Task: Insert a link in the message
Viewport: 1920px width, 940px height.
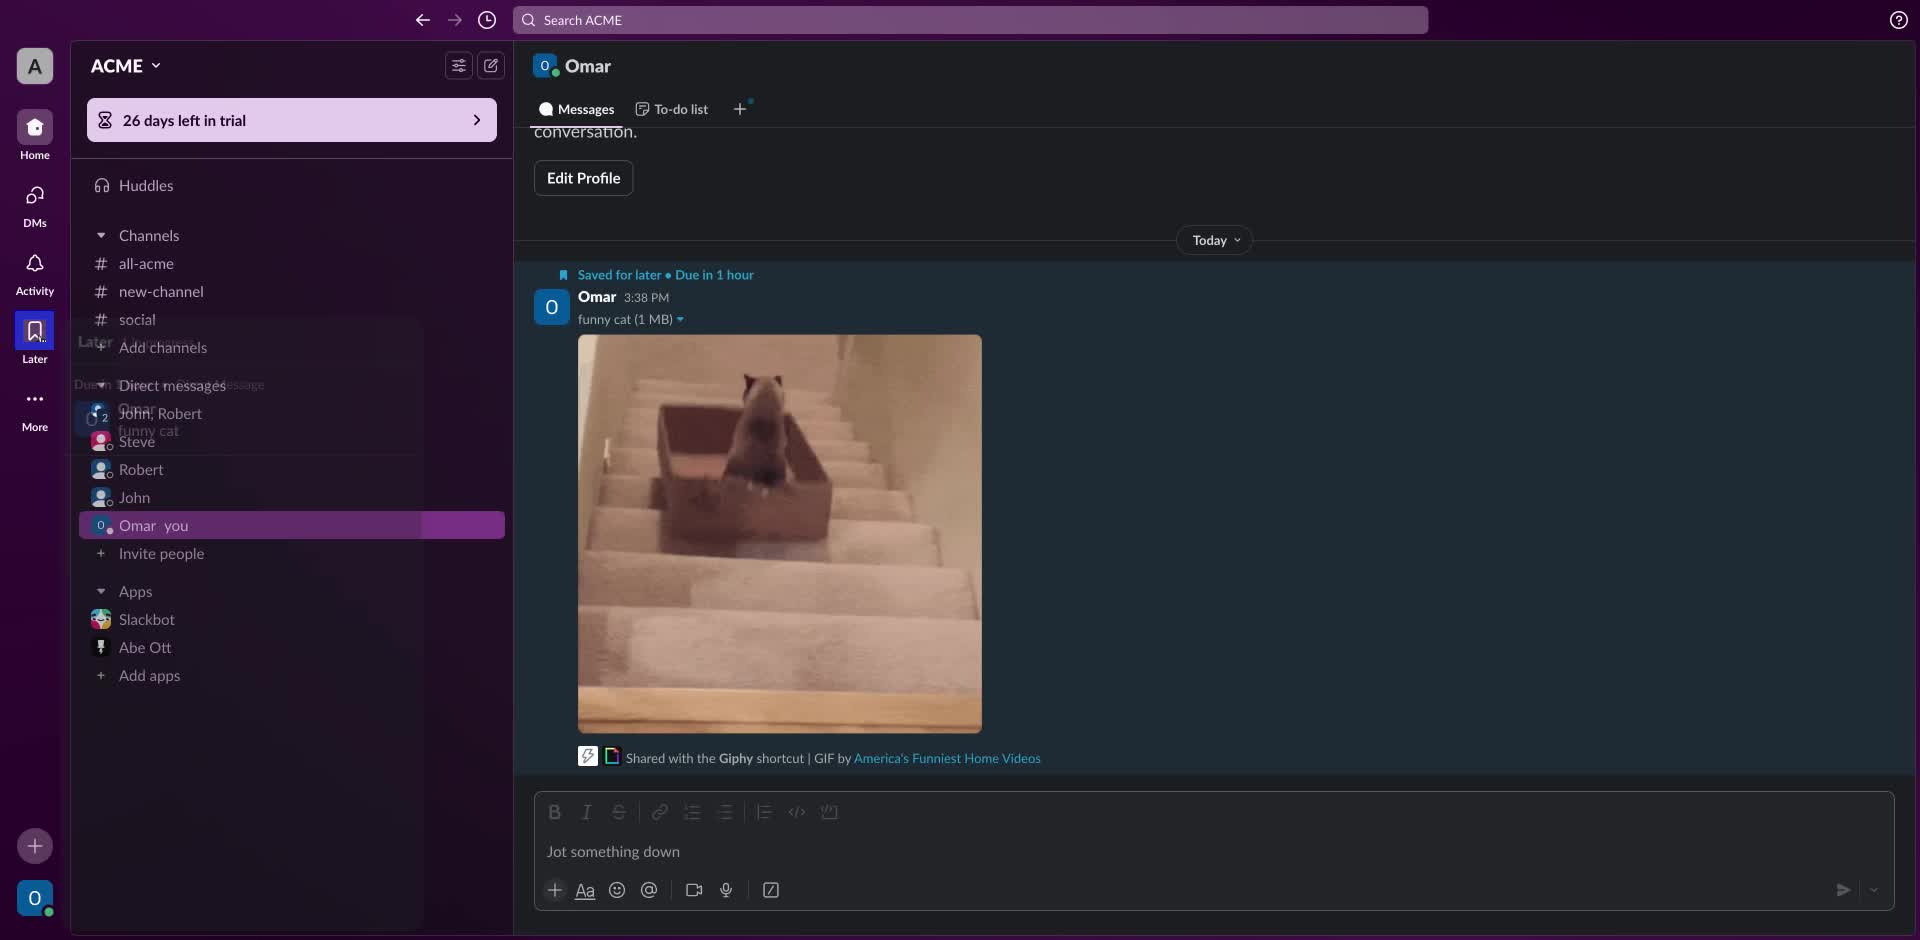Action: point(659,812)
